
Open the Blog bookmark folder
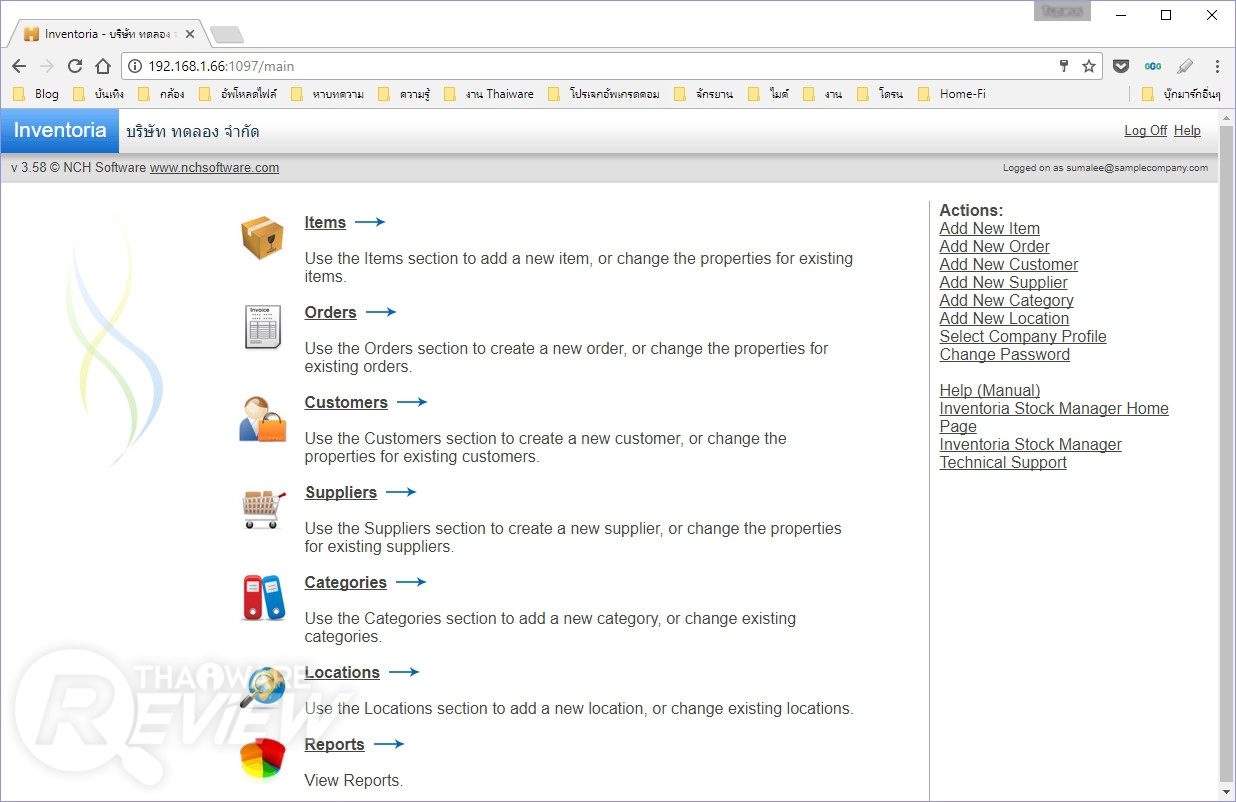36,94
